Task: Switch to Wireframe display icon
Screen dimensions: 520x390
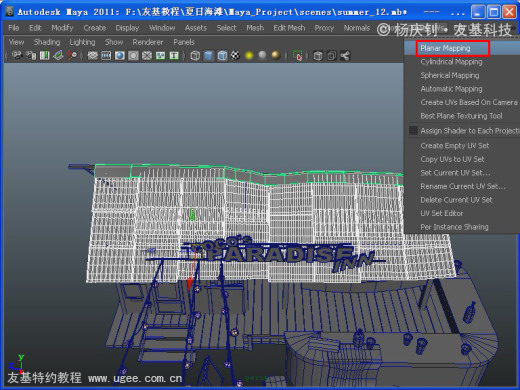Action: (195, 55)
